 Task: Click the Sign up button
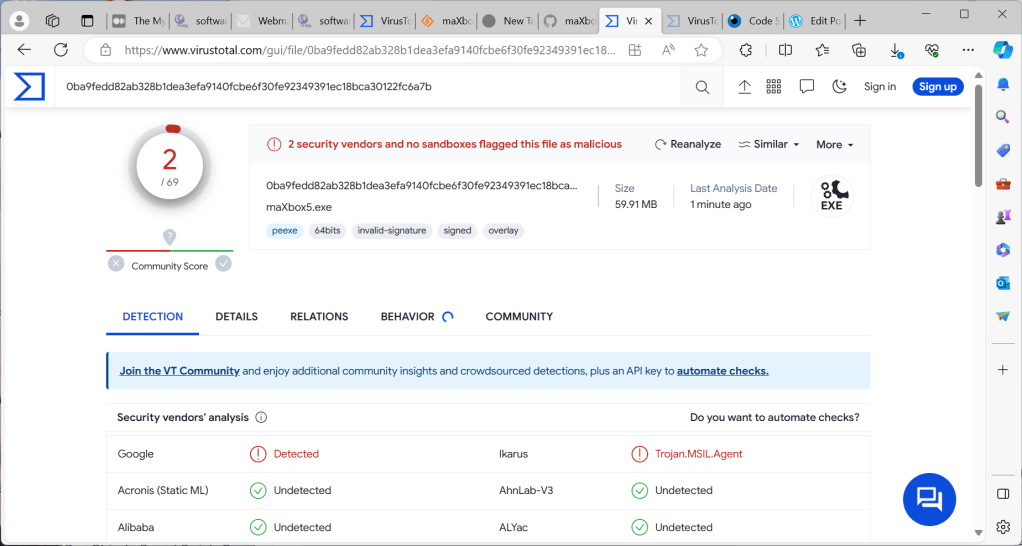pos(937,87)
